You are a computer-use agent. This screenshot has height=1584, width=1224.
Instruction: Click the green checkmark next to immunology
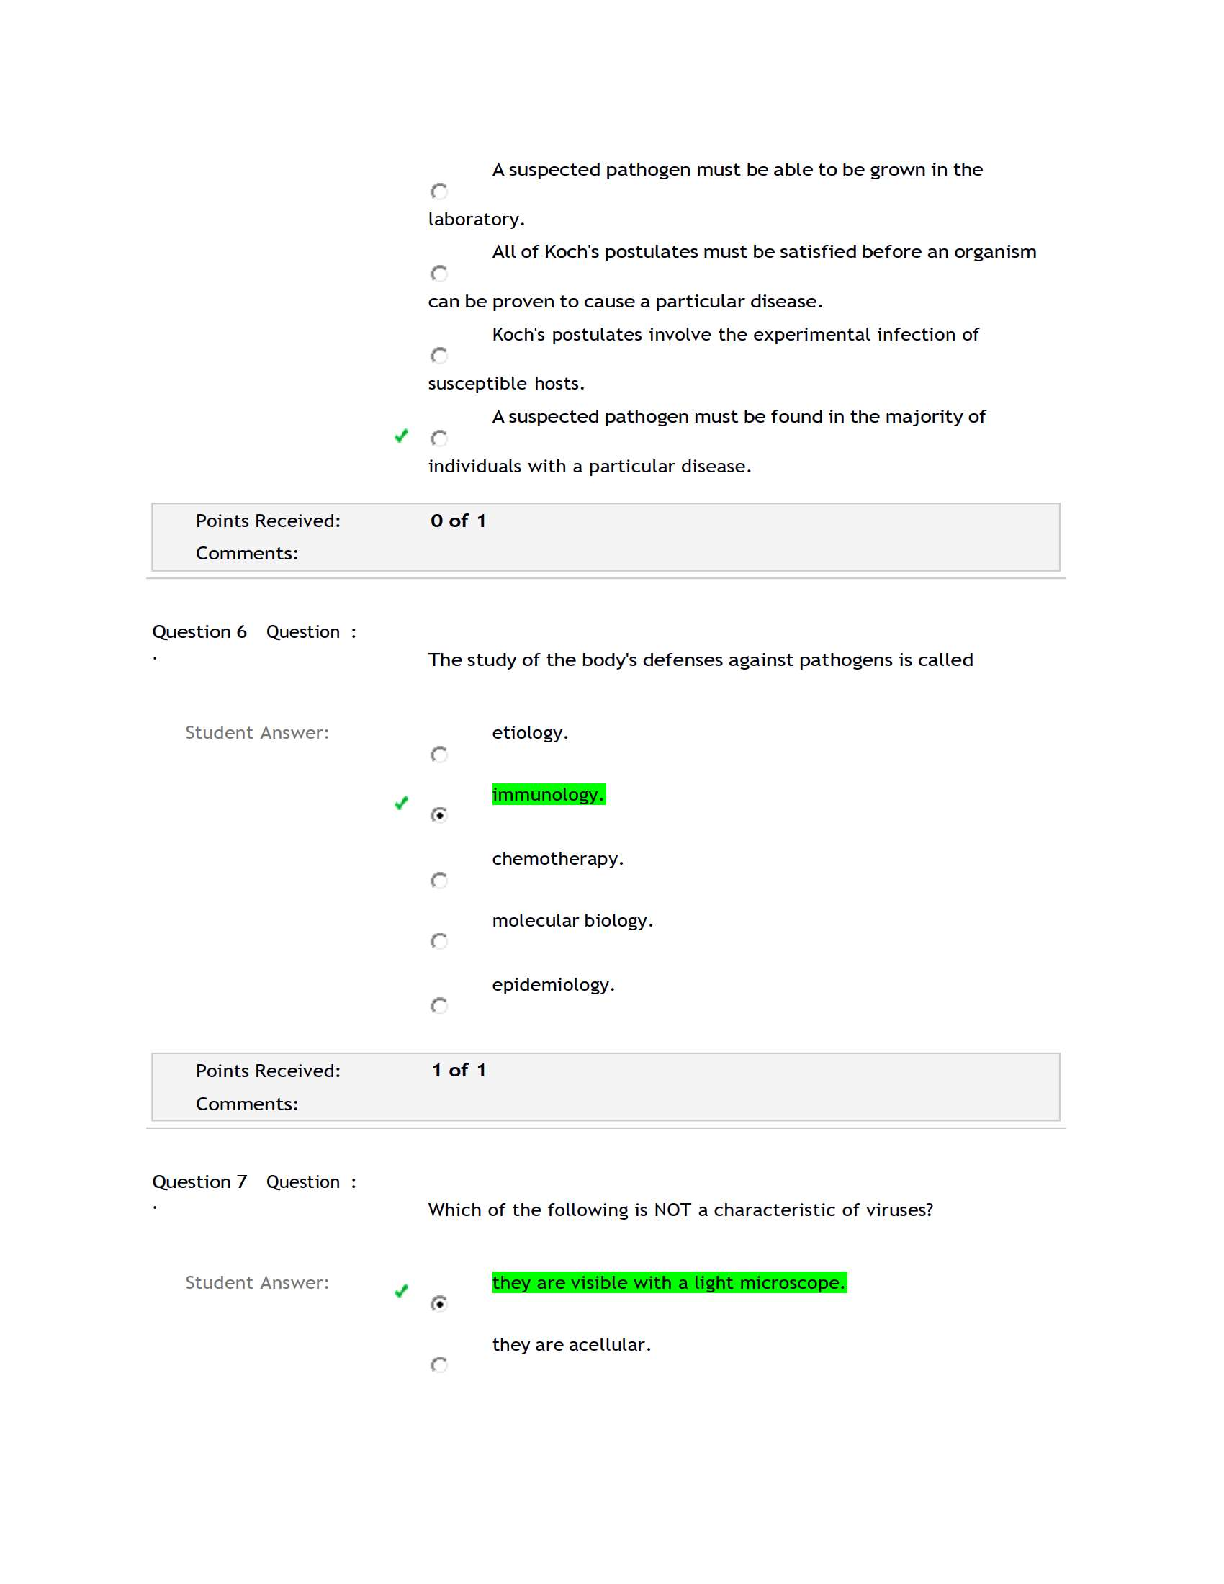pyautogui.click(x=401, y=803)
